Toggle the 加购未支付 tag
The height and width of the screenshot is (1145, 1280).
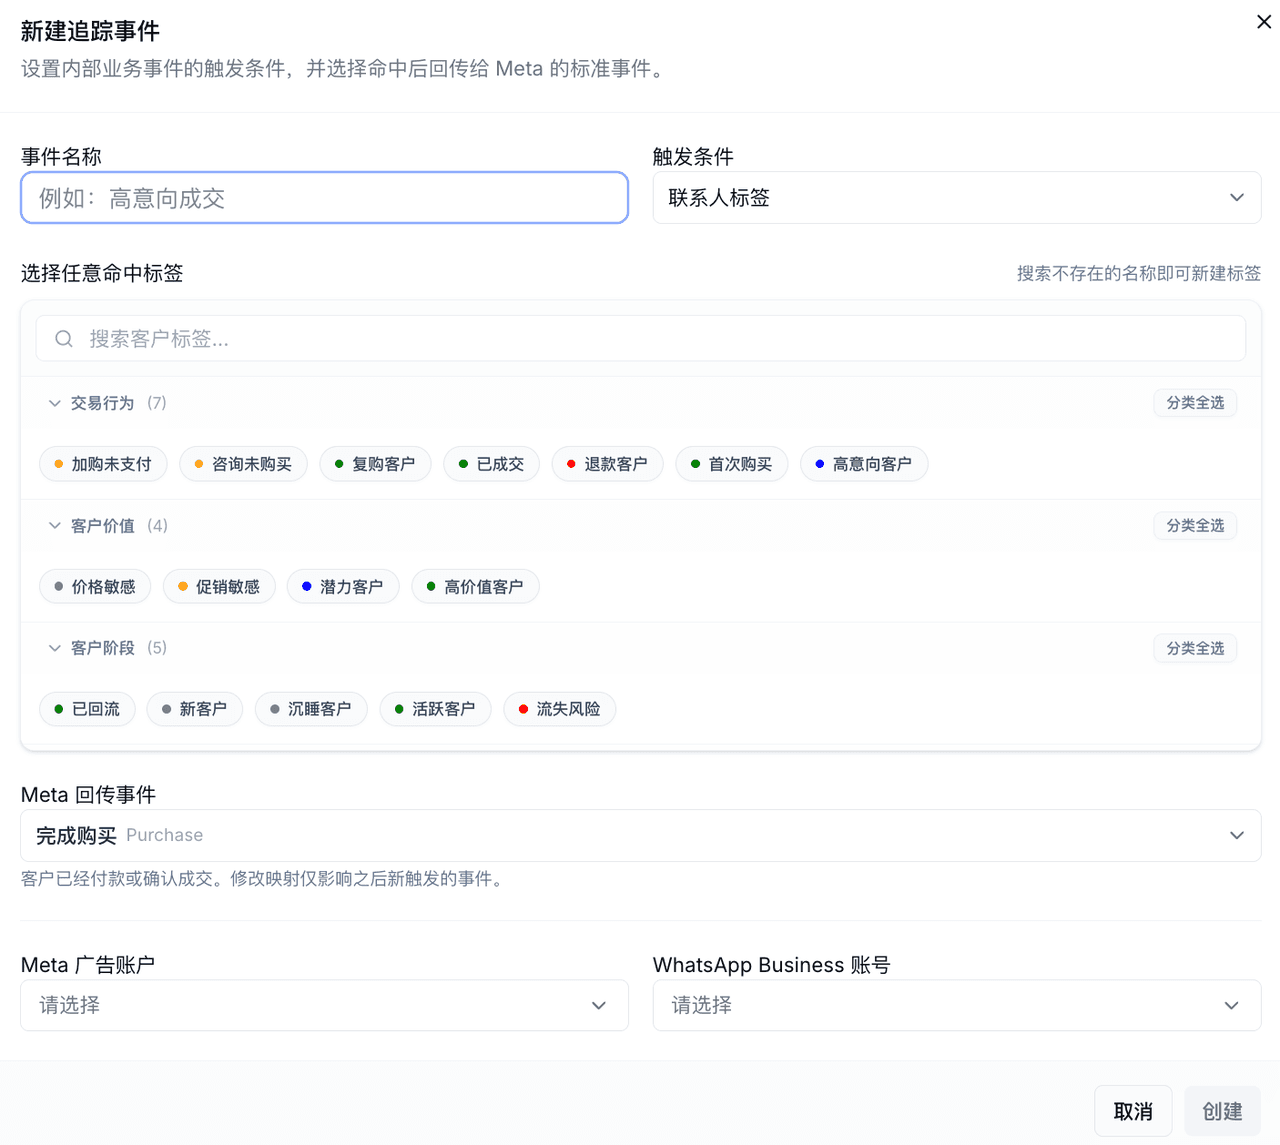(103, 464)
